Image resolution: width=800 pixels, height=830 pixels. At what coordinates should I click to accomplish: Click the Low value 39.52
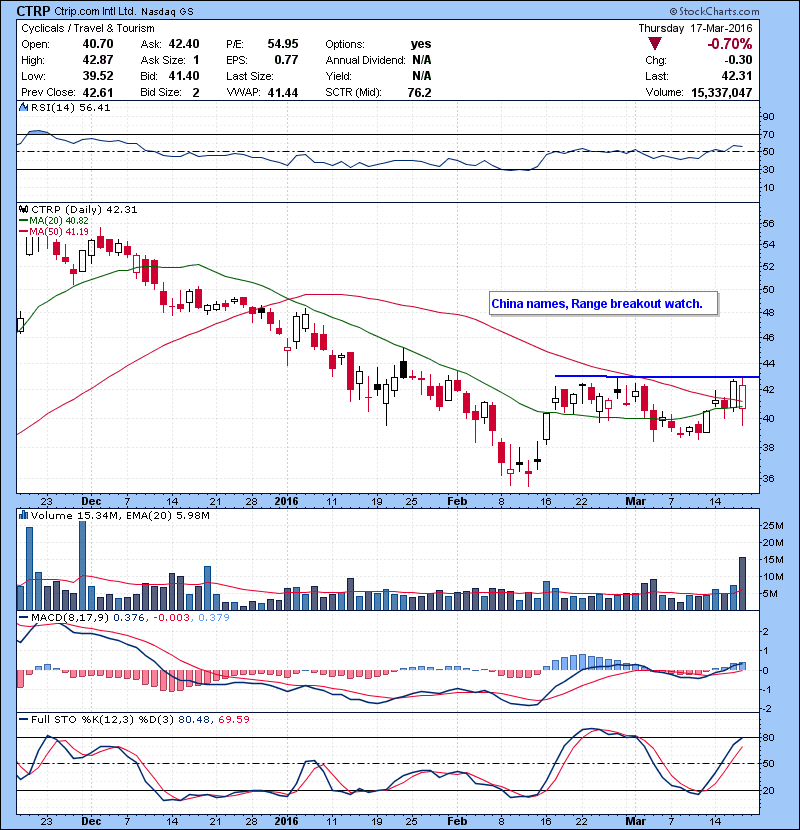[x=98, y=76]
